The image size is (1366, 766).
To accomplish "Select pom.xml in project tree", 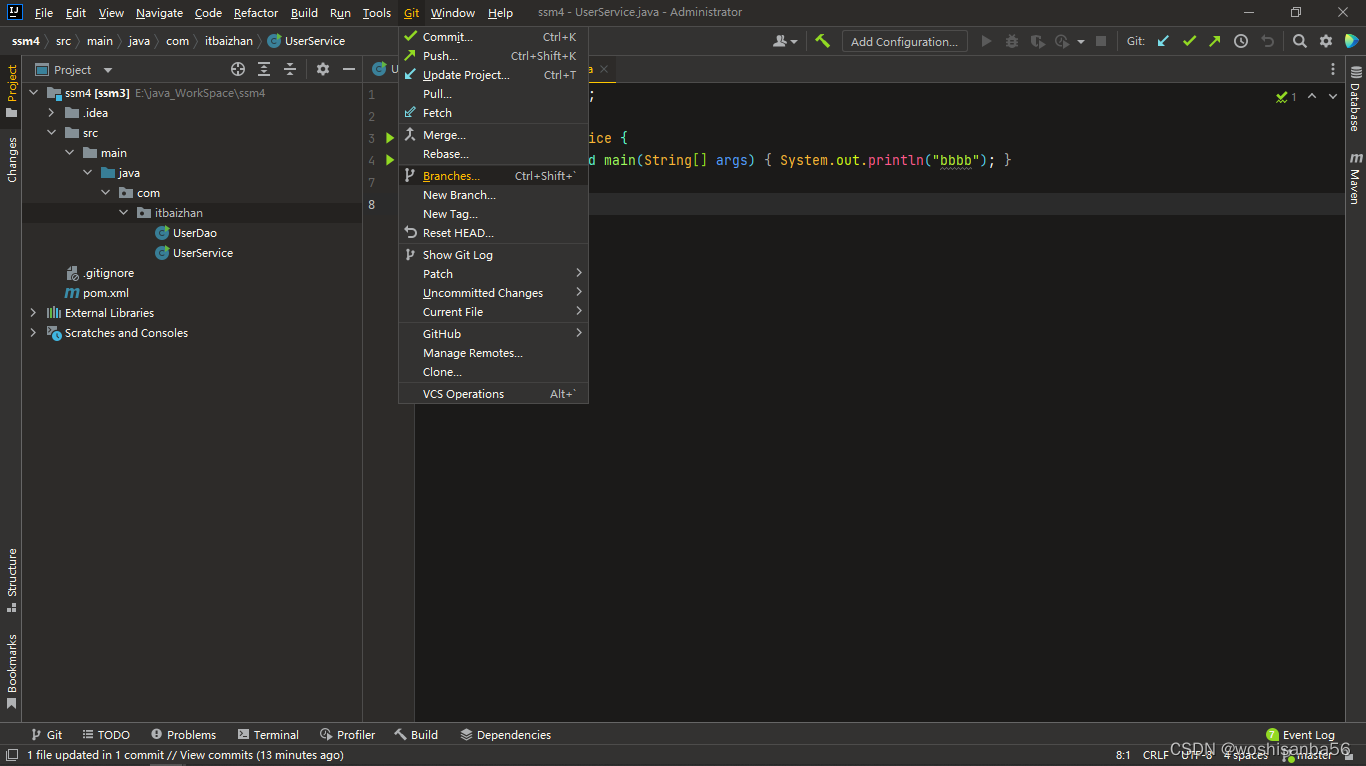I will pos(97,293).
